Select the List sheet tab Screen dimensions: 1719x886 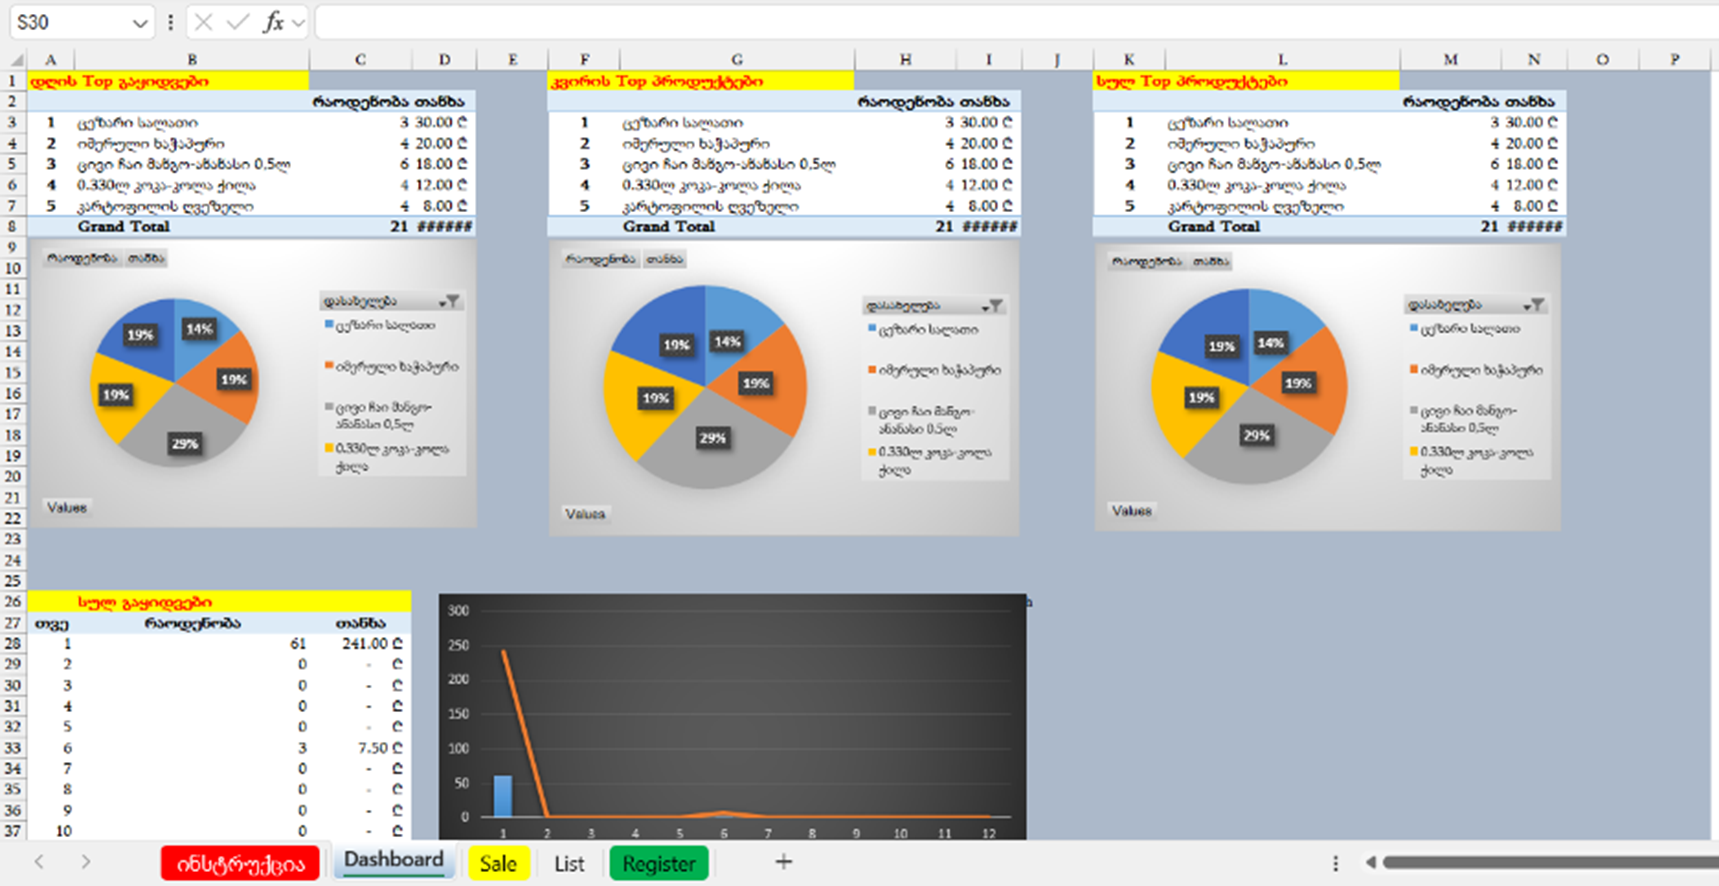(569, 863)
